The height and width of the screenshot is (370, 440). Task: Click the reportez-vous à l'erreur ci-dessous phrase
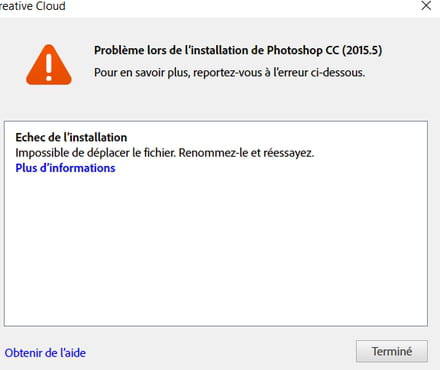[x=279, y=72]
